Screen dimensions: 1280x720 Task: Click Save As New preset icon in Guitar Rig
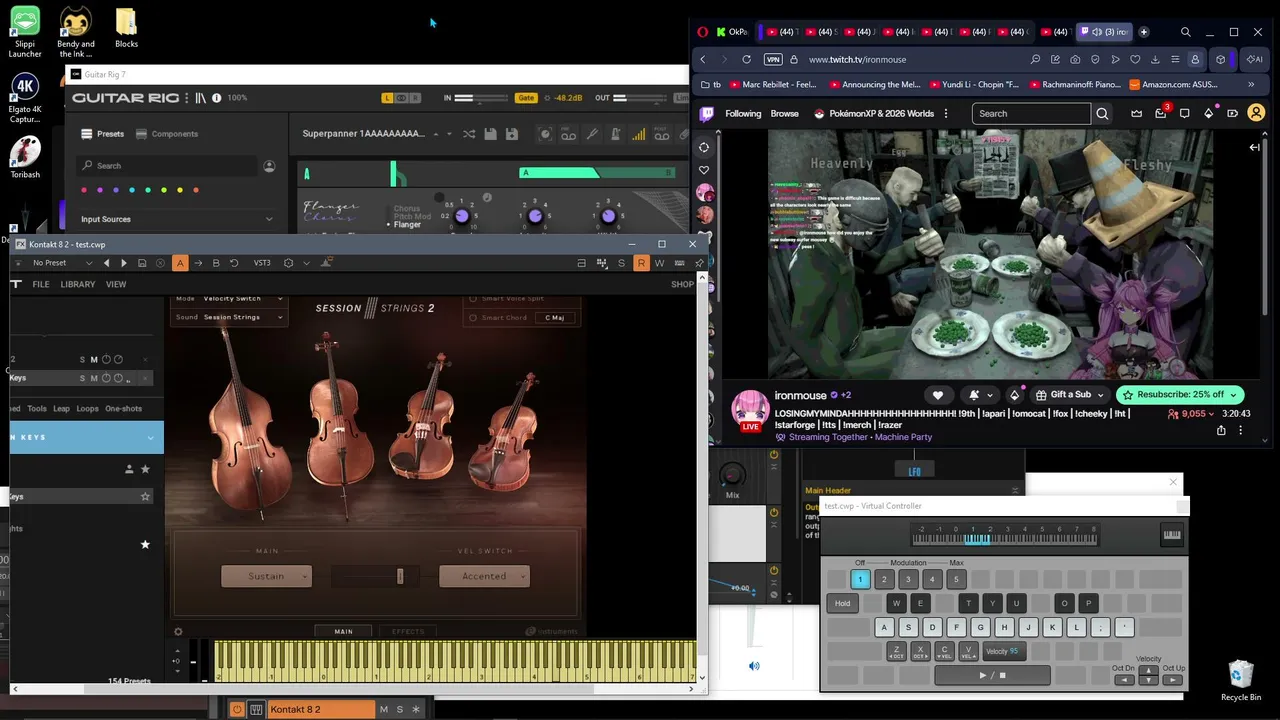coord(512,134)
